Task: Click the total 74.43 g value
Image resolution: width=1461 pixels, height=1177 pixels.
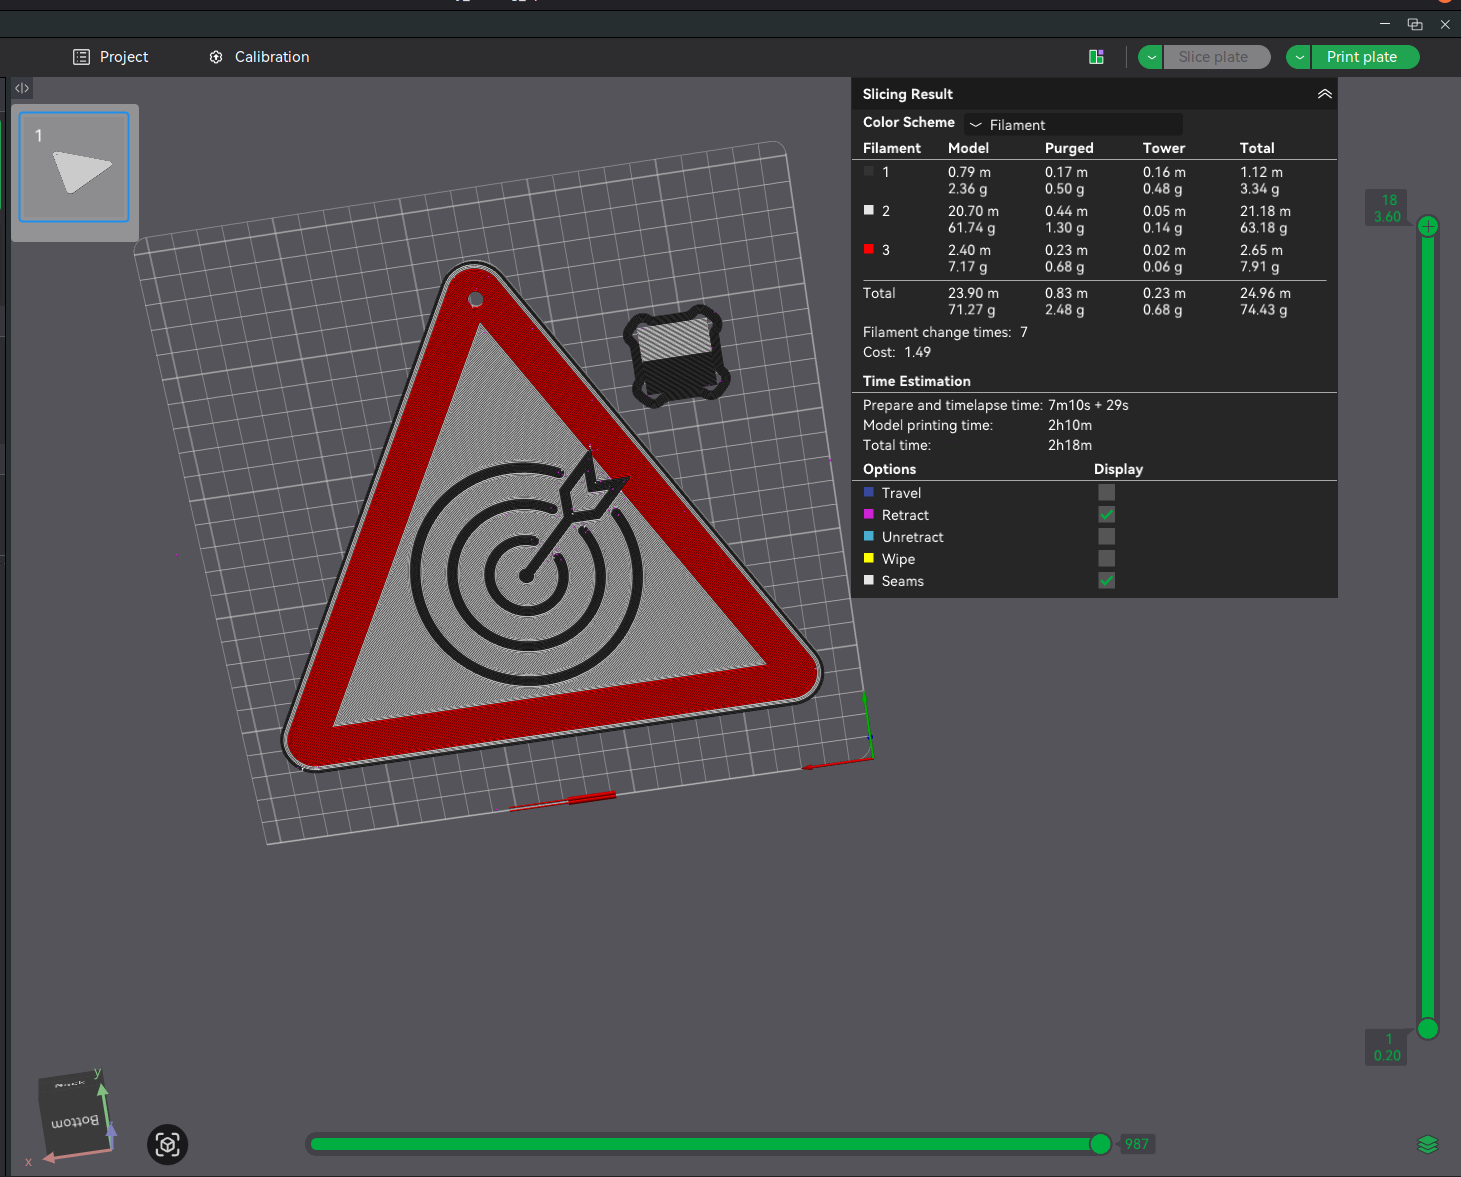Action: pyautogui.click(x=1264, y=310)
